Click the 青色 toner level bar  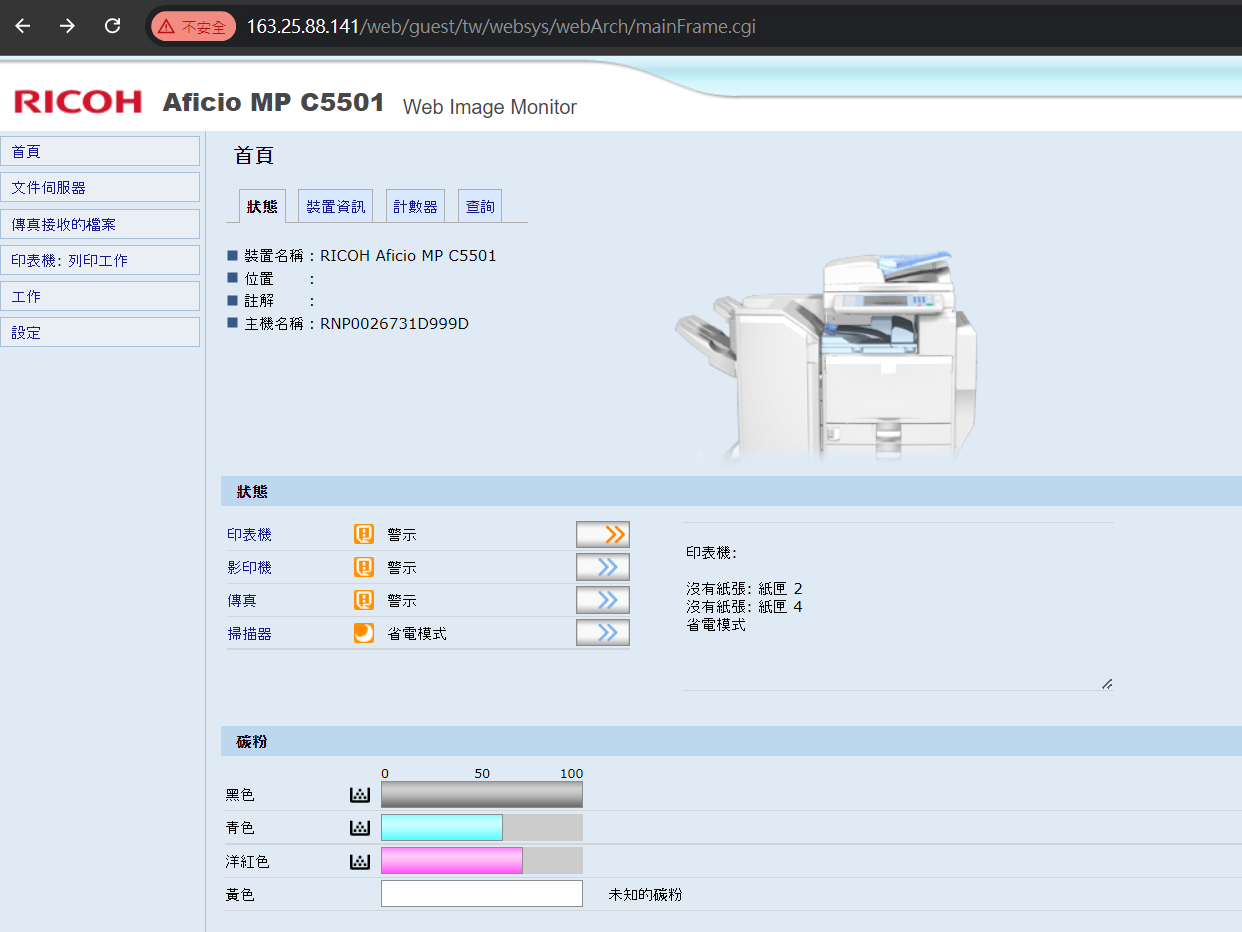pyautogui.click(x=482, y=828)
